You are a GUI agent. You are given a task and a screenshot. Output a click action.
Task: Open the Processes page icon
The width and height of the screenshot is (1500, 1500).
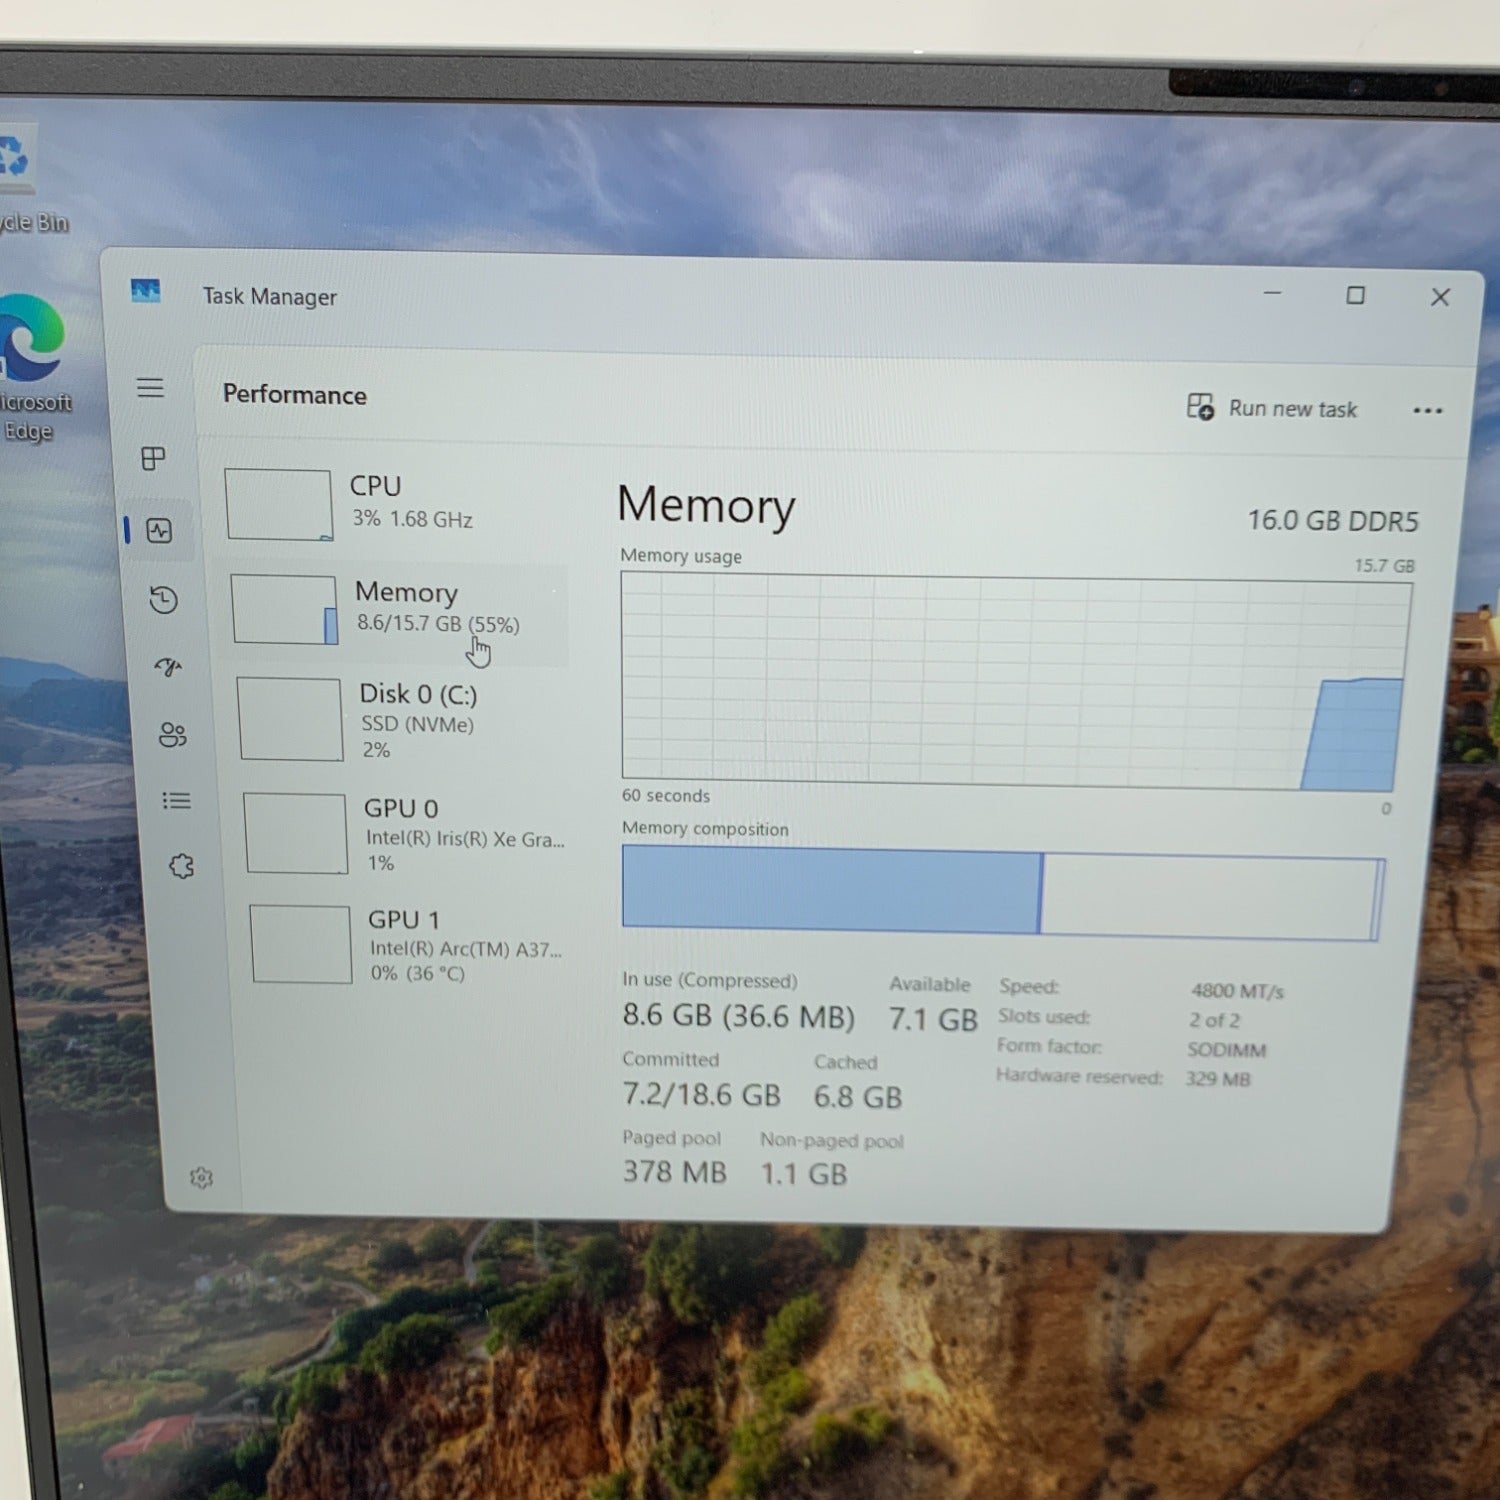coord(154,459)
